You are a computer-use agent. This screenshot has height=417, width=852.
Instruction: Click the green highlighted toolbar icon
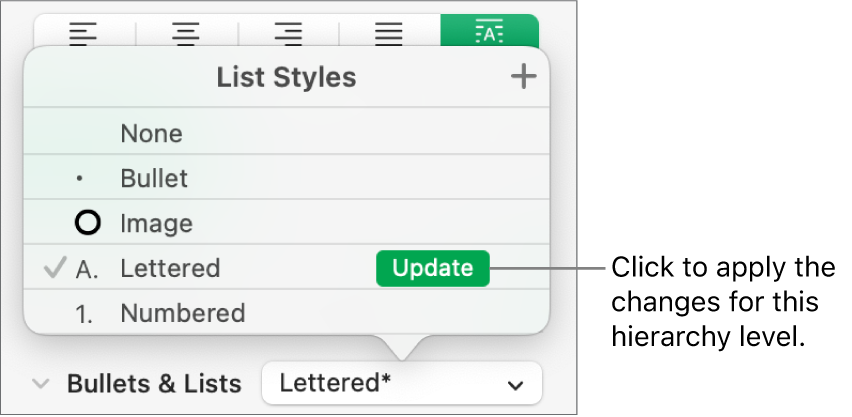[x=489, y=32]
